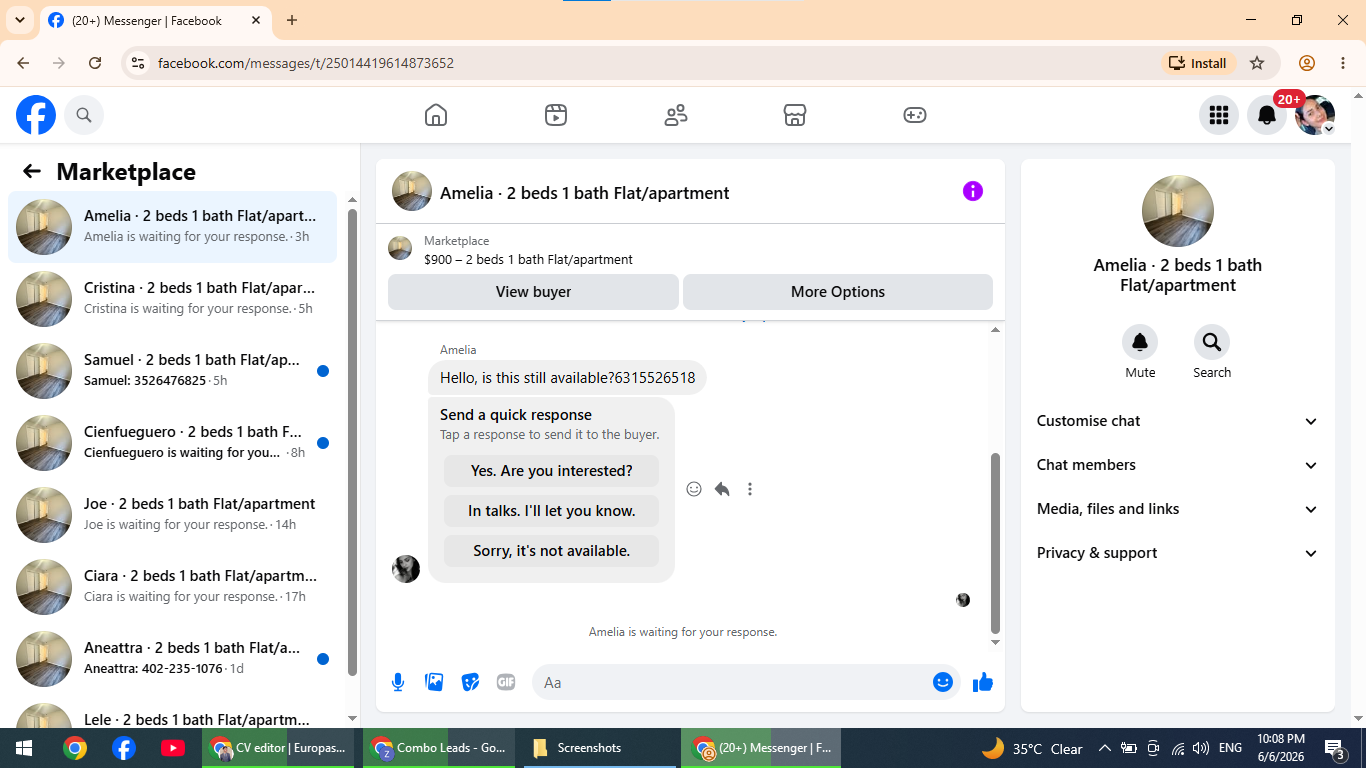Attach a photo file to message
1366x768 pixels.
[x=434, y=682]
